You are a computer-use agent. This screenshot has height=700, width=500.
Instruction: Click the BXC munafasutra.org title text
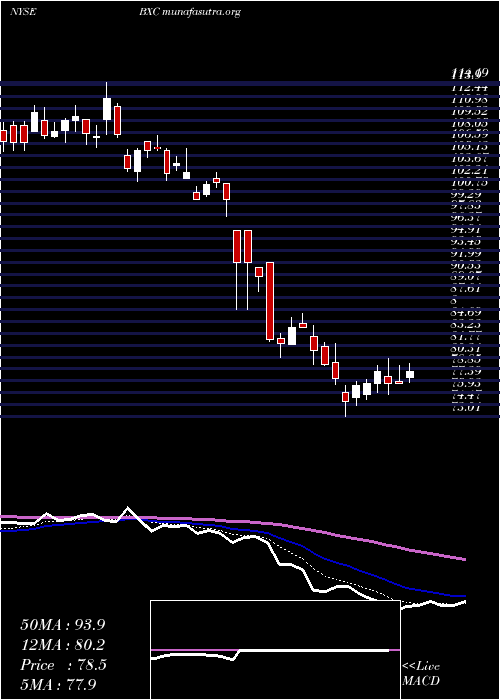pyautogui.click(x=190, y=12)
